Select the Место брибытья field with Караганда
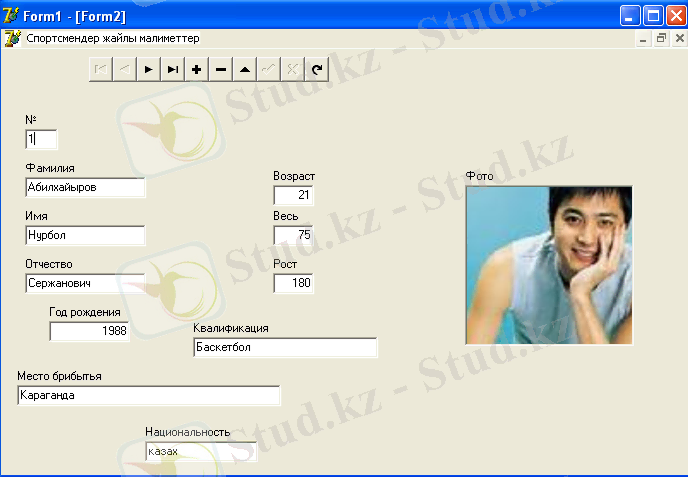This screenshot has height=477, width=688. pyautogui.click(x=148, y=395)
